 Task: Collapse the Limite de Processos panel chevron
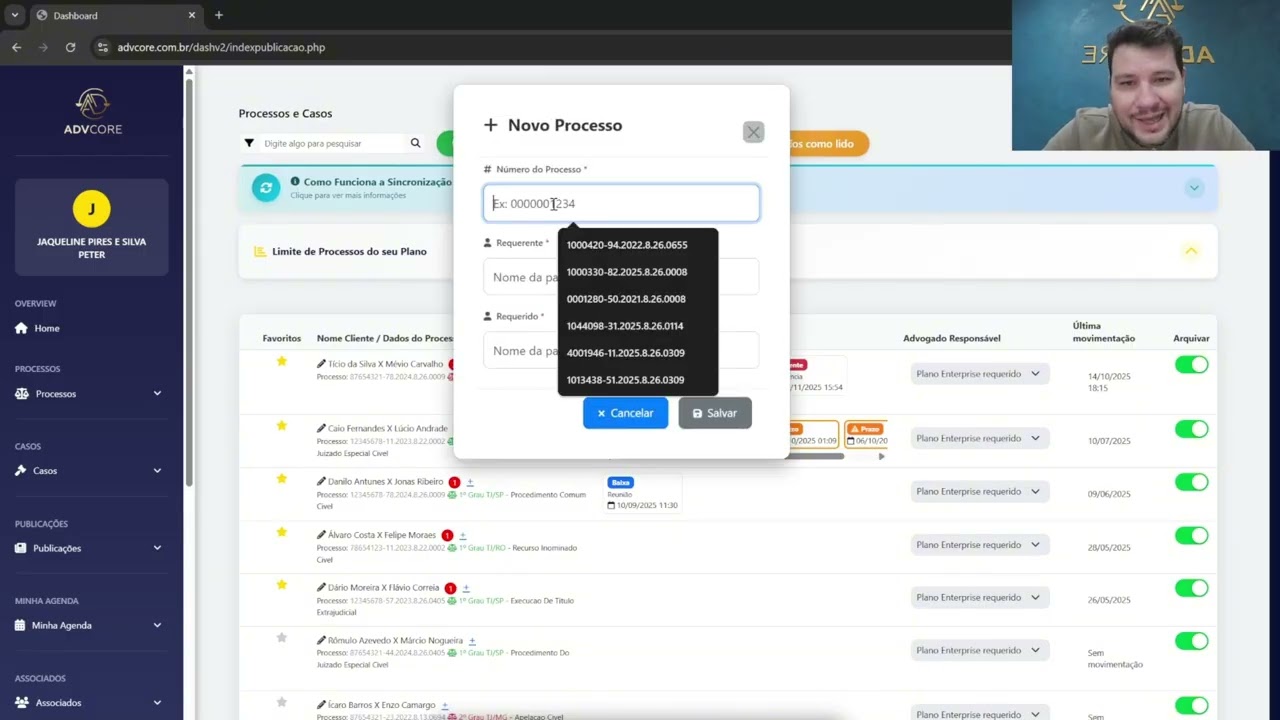[1191, 251]
